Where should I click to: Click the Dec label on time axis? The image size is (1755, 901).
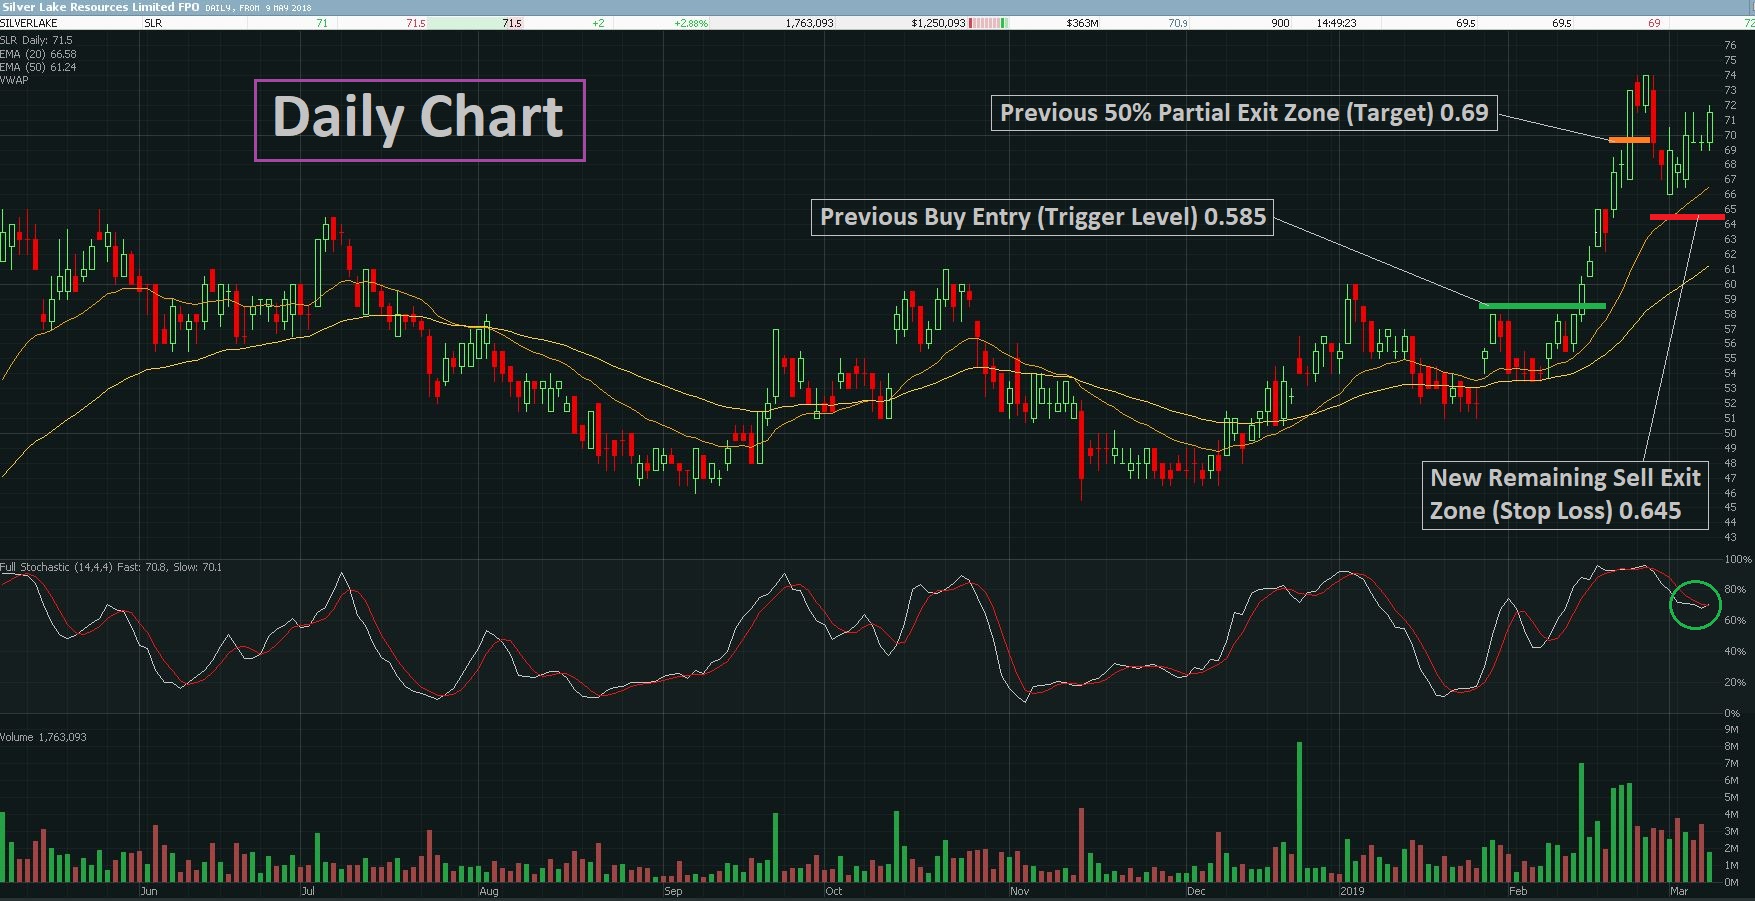click(1196, 891)
